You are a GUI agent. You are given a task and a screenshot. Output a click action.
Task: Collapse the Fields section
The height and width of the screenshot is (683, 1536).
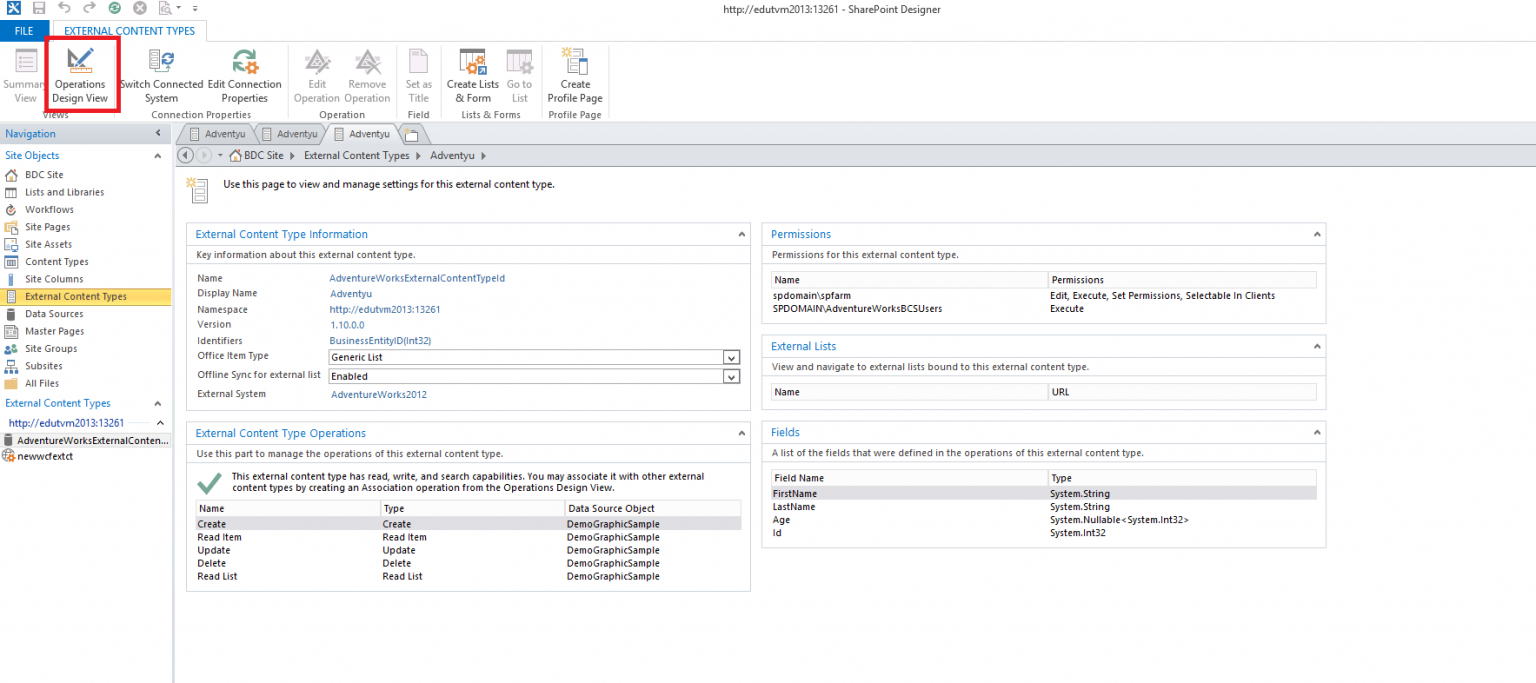point(1317,431)
